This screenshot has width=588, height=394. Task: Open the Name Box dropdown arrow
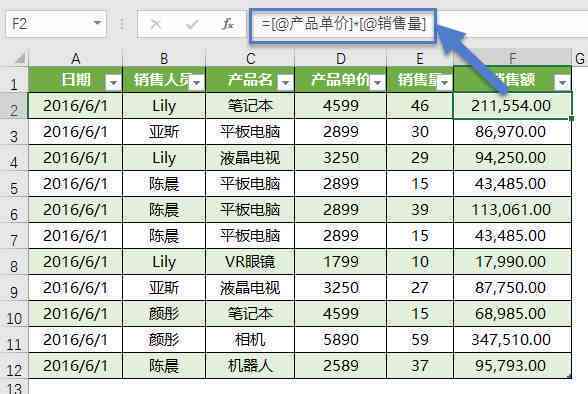point(97,23)
